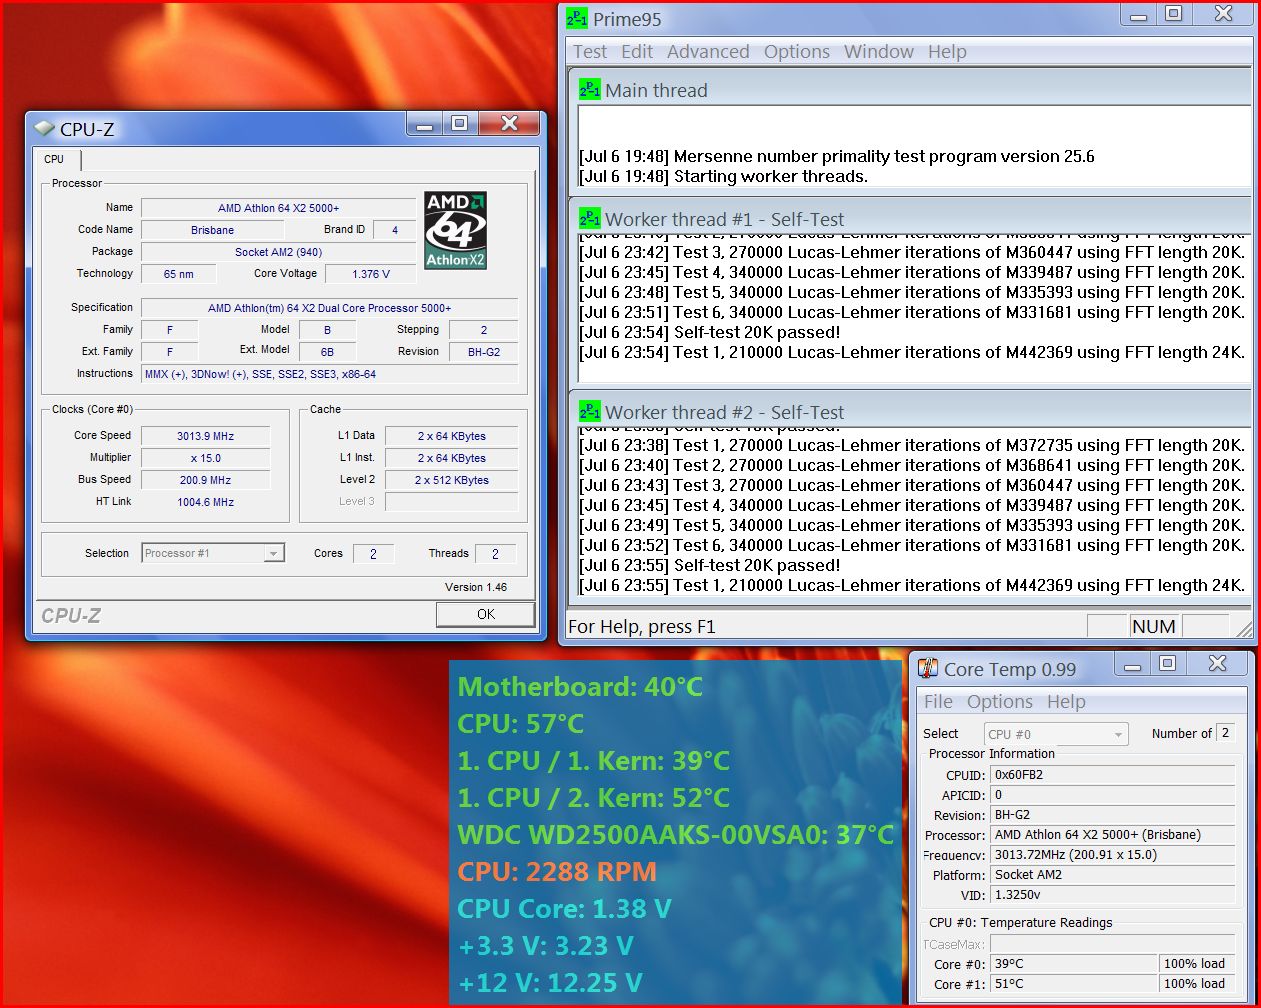Select the CPU tab in CPU-Z
Screen dimensions: 1261x1008
[54, 159]
